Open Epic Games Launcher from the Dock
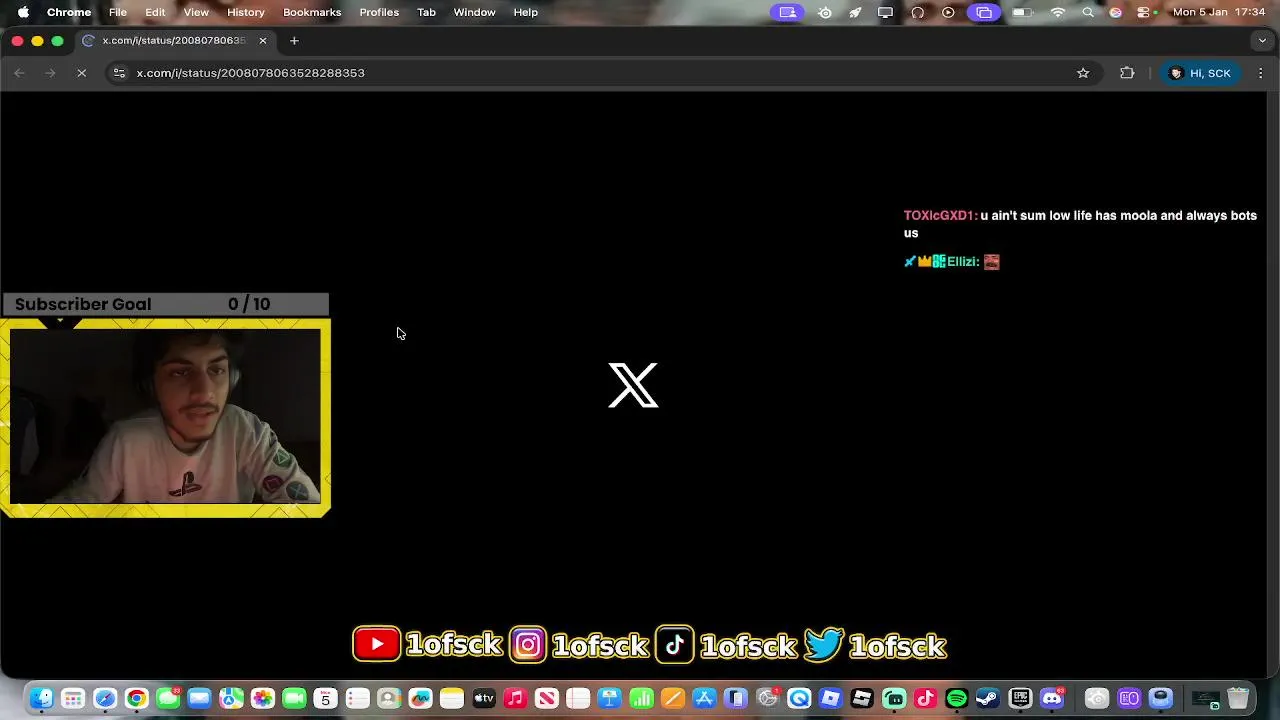The height and width of the screenshot is (720, 1280). 1020,698
